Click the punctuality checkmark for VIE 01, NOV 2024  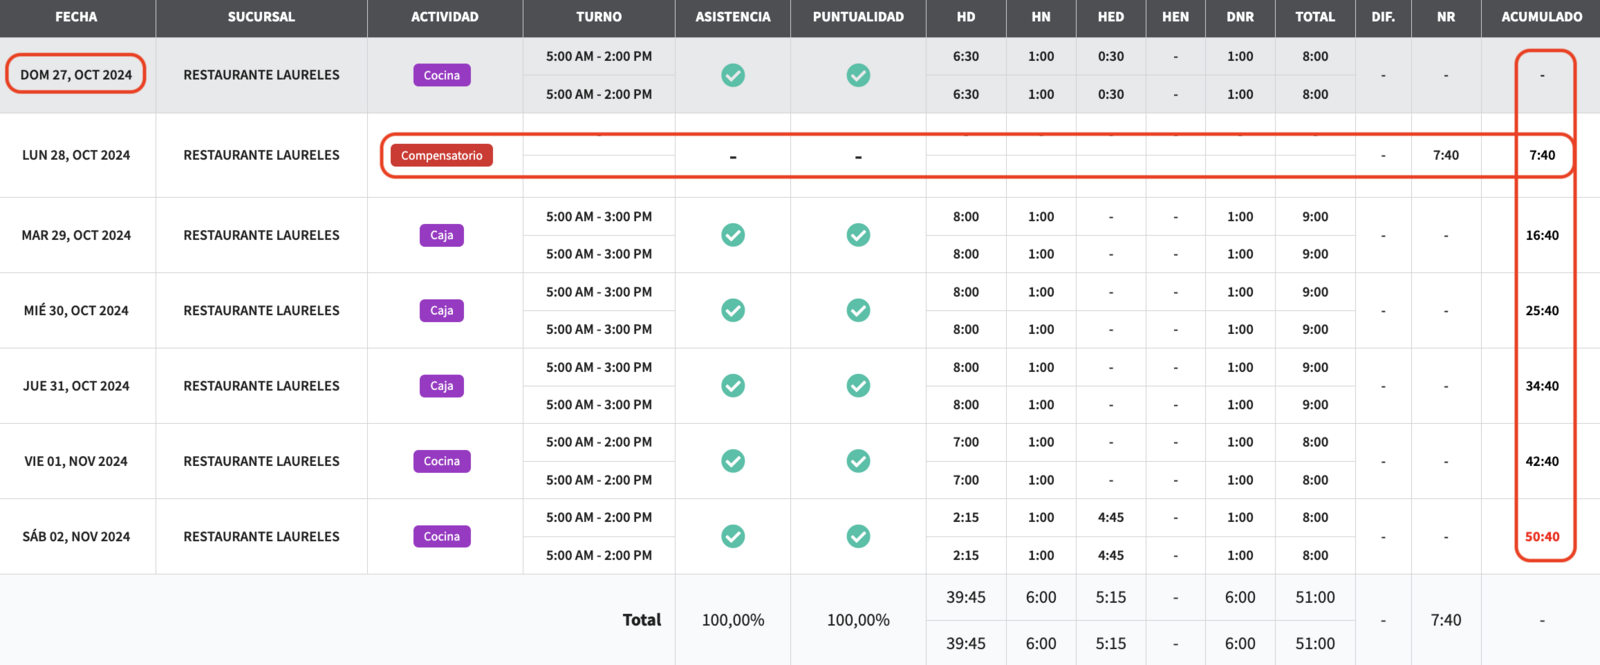(858, 461)
